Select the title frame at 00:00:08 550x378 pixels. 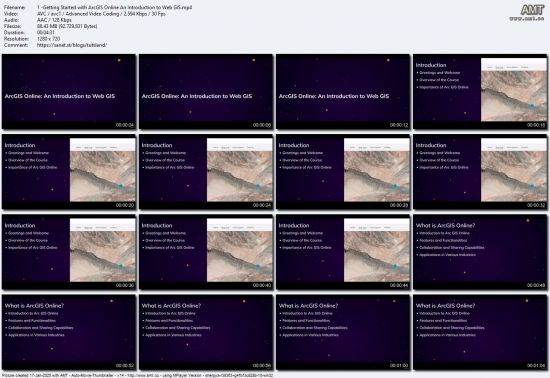(x=206, y=92)
